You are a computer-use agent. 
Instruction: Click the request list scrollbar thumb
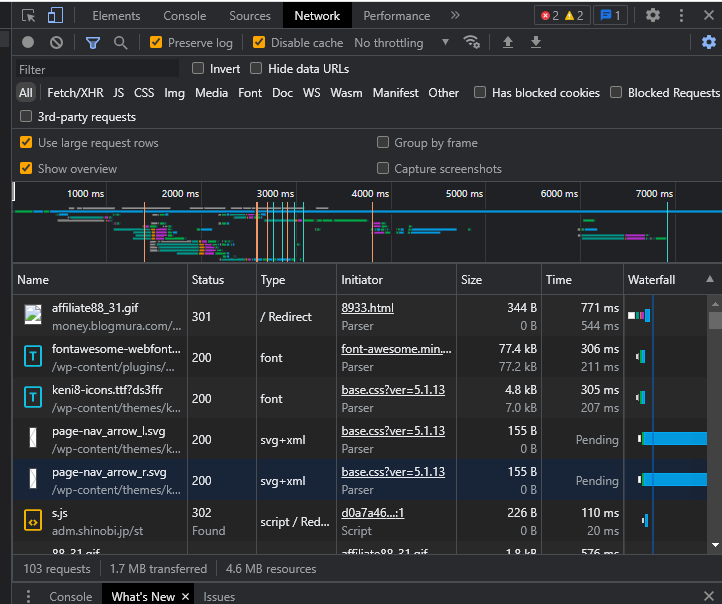click(715, 320)
